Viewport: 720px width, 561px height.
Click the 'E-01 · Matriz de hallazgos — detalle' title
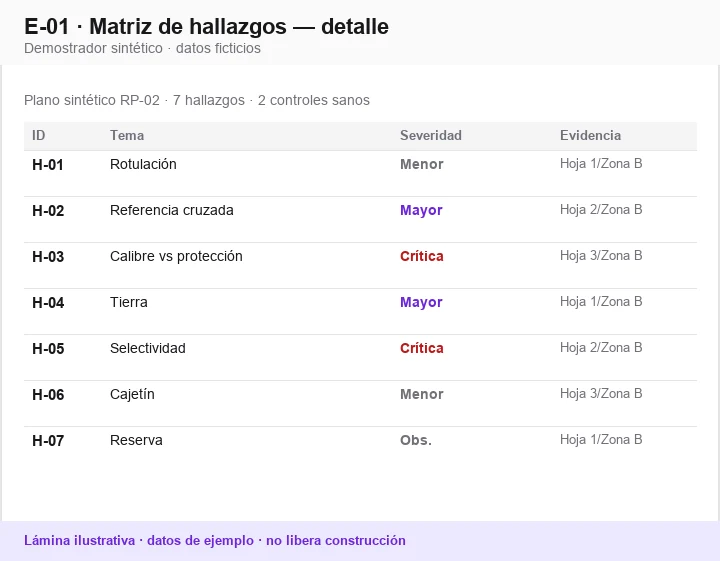206,27
